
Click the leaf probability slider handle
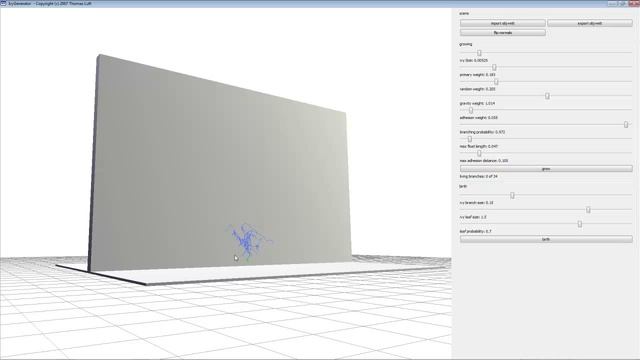click(580, 224)
